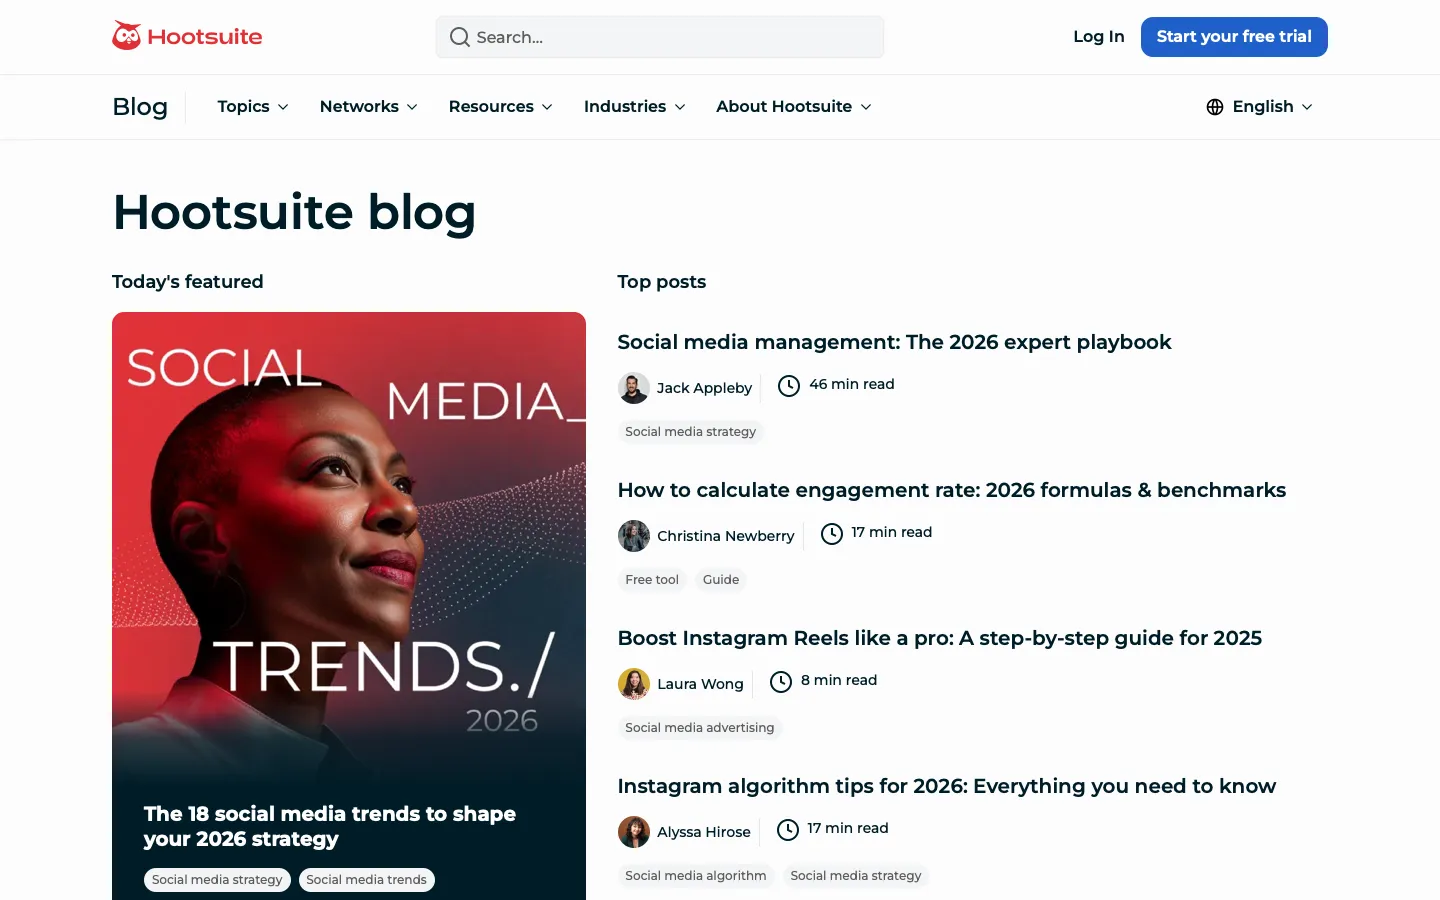This screenshot has height=900, width=1440.
Task: Click the 46 min read text
Action: pos(852,384)
